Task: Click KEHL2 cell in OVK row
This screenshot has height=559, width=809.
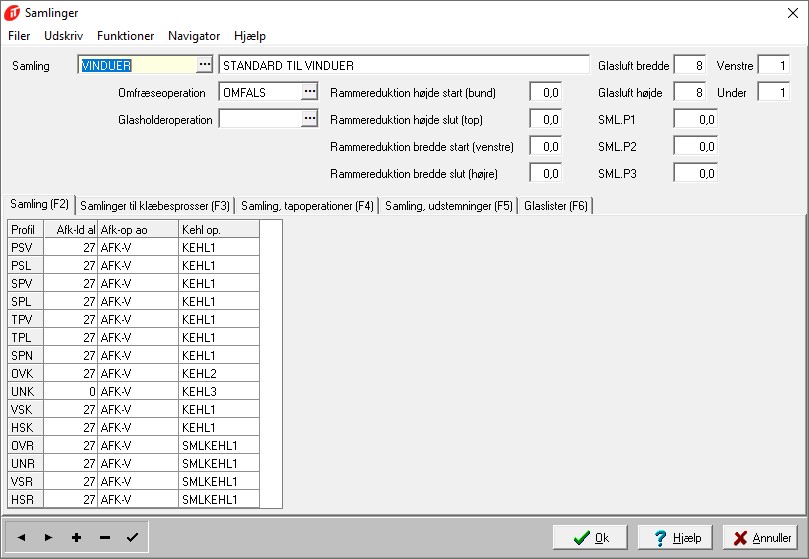Action: 219,373
